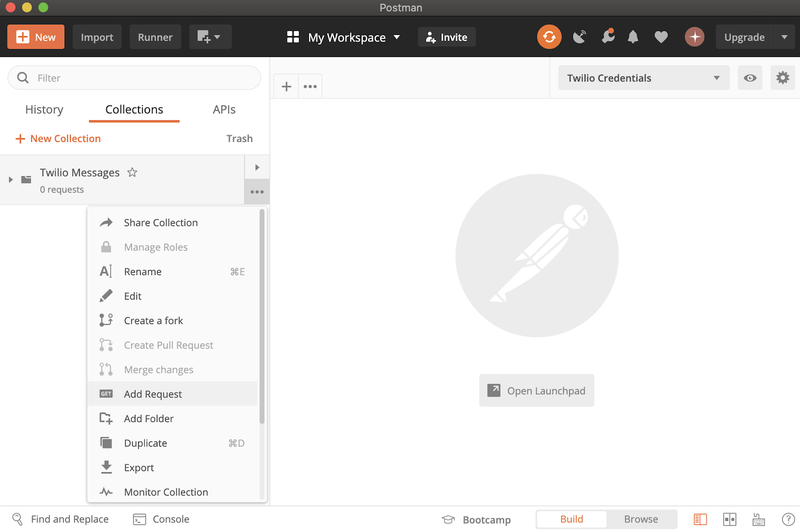Toggle the sidebar layout icon
Image resolution: width=800 pixels, height=530 pixels.
(x=700, y=519)
